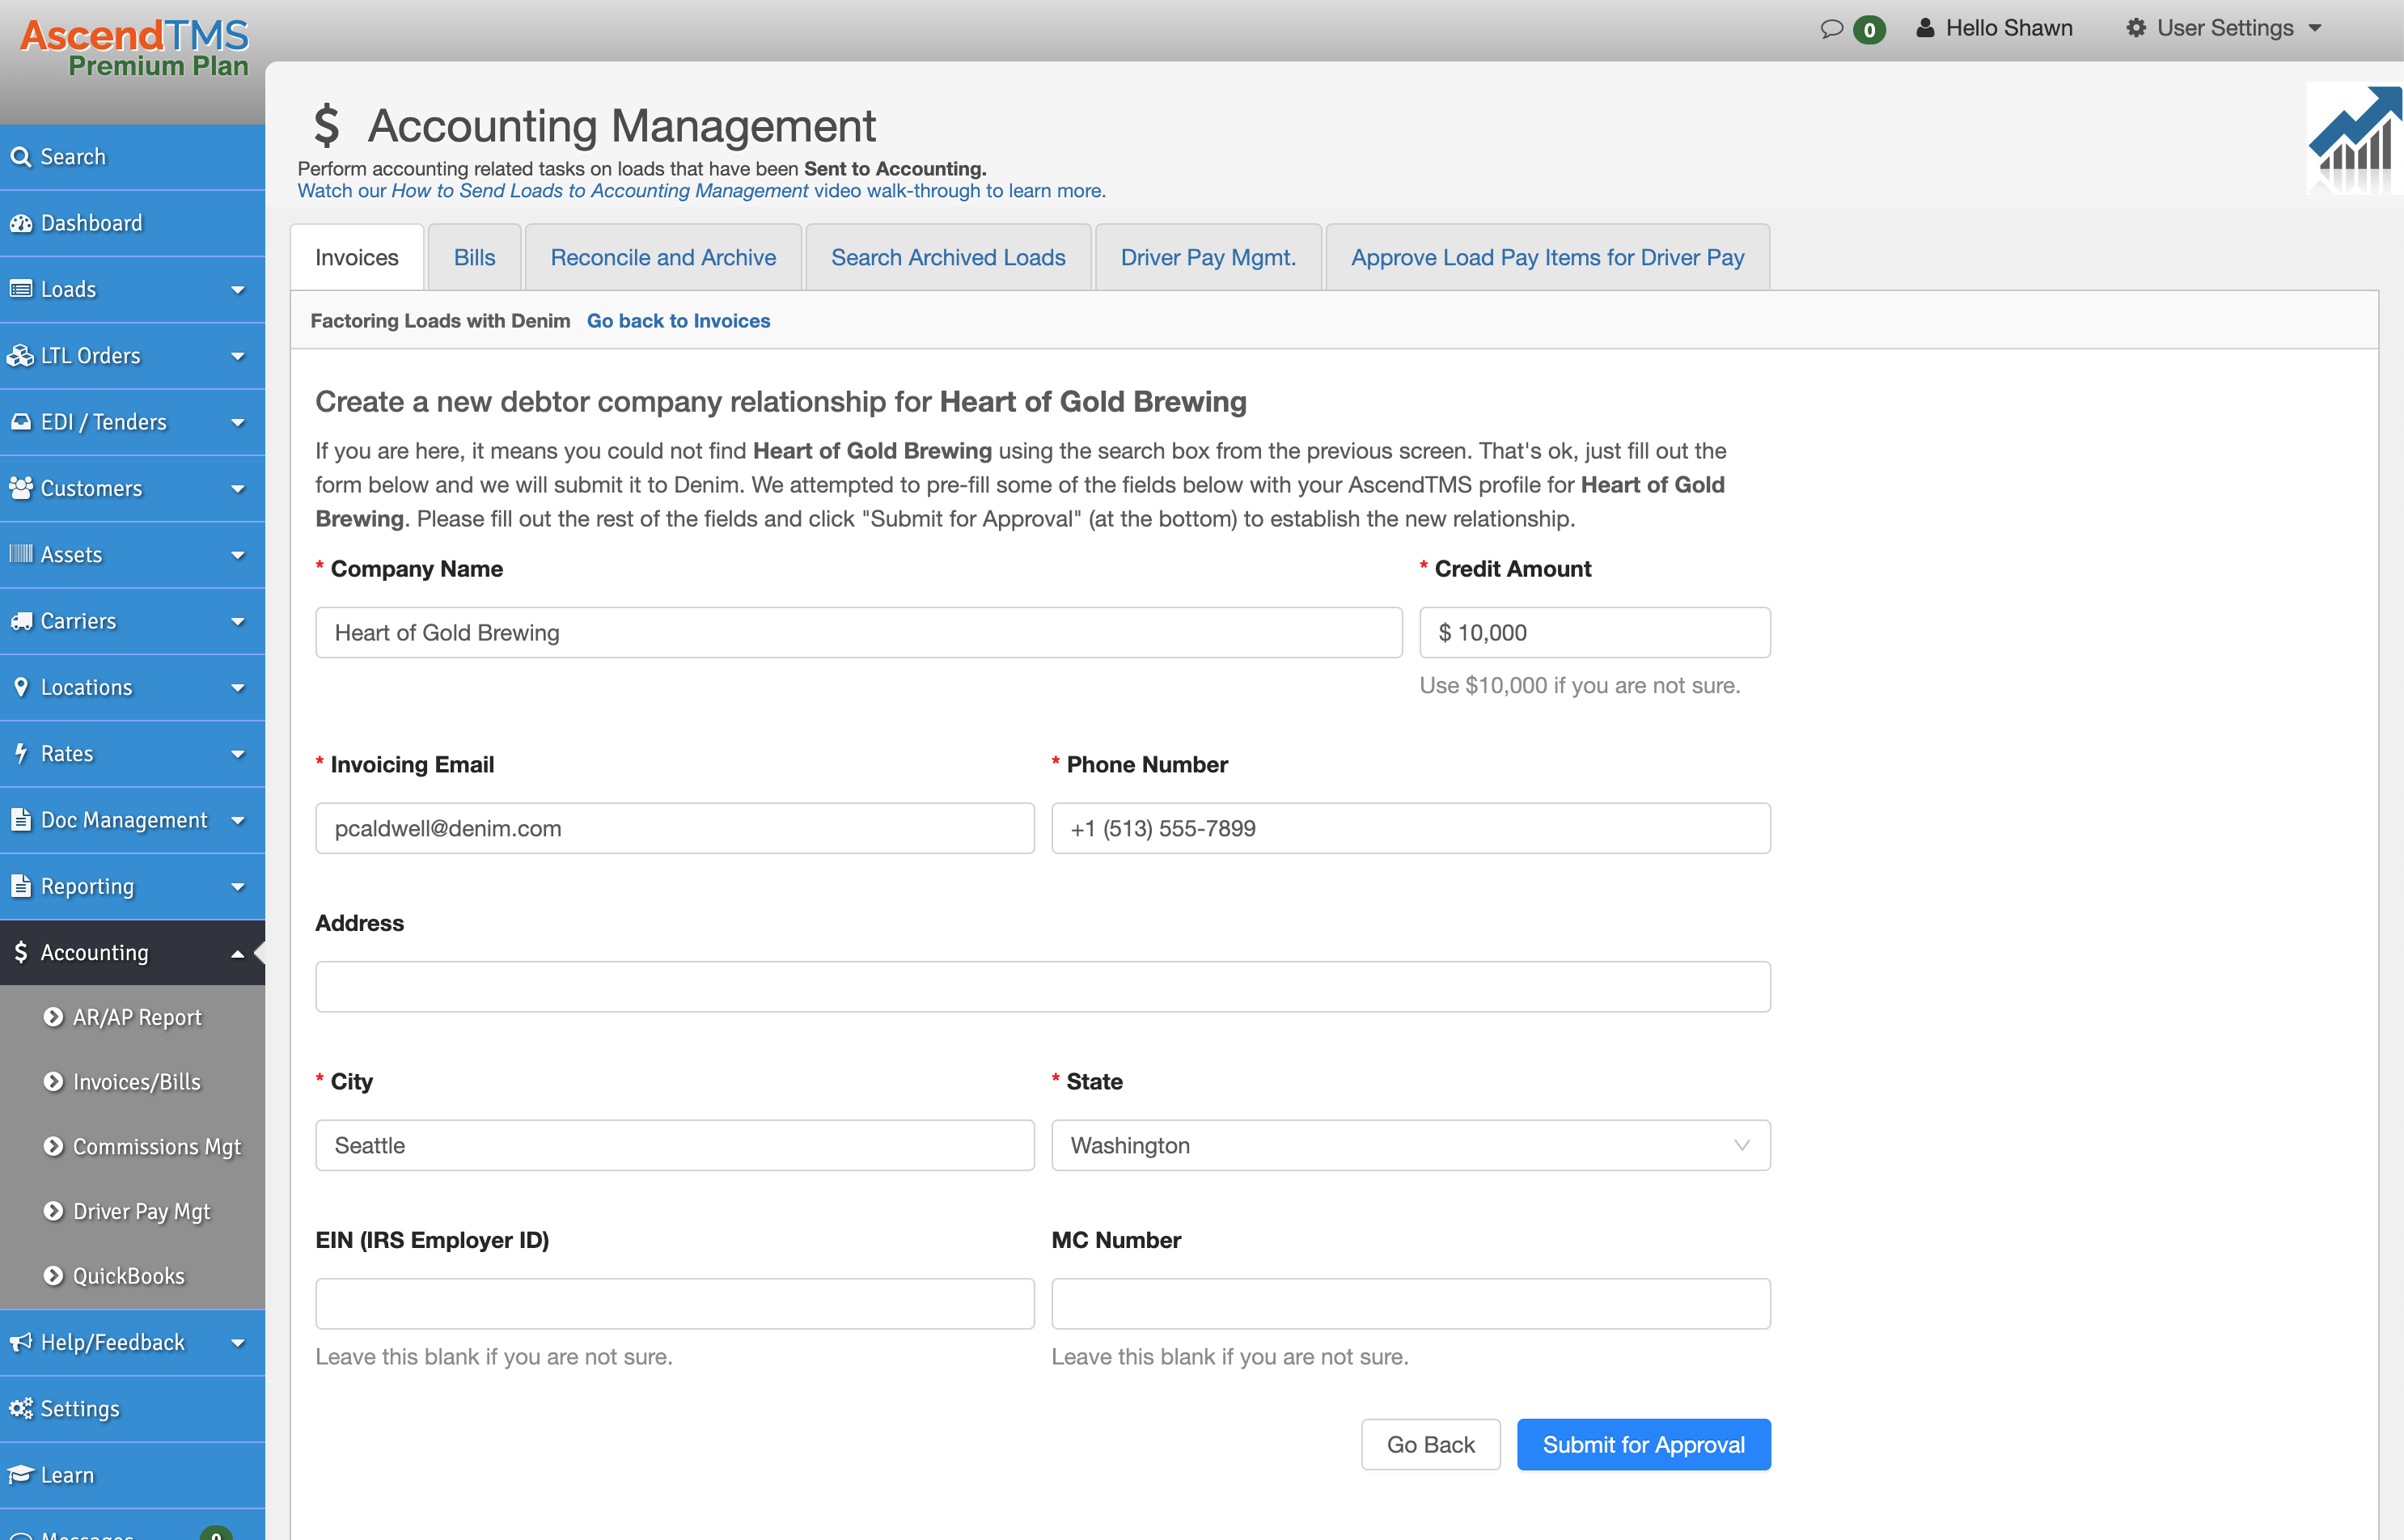Screen dimensions: 2404x1540
Task: Switch to the Driver Pay Mgmt. tab
Action: pos(1208,257)
